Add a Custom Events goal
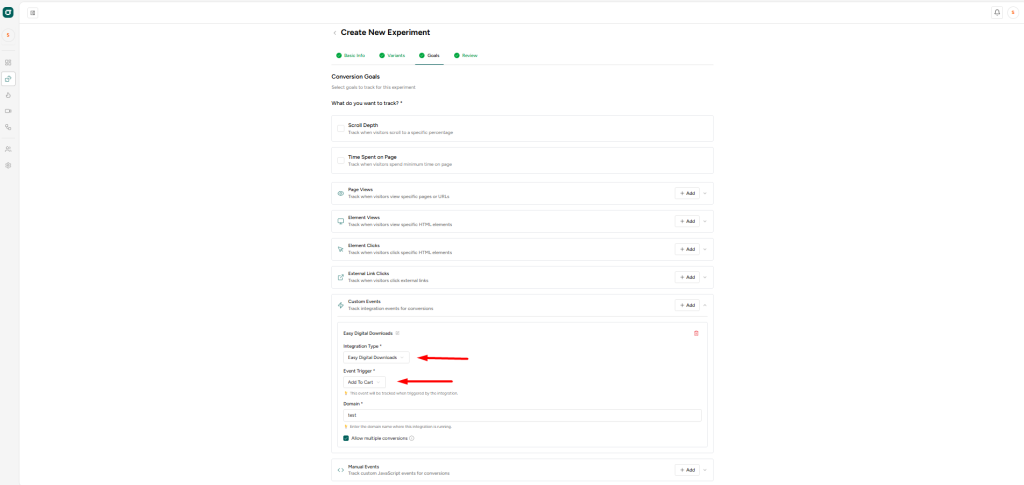 coord(687,305)
